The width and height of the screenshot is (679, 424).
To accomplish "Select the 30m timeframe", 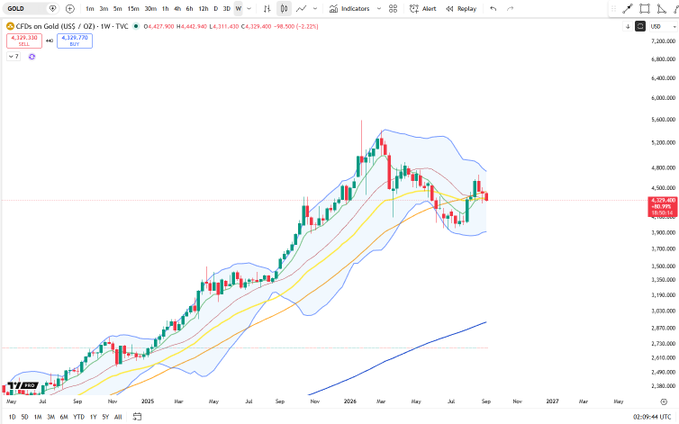I will pos(150,9).
